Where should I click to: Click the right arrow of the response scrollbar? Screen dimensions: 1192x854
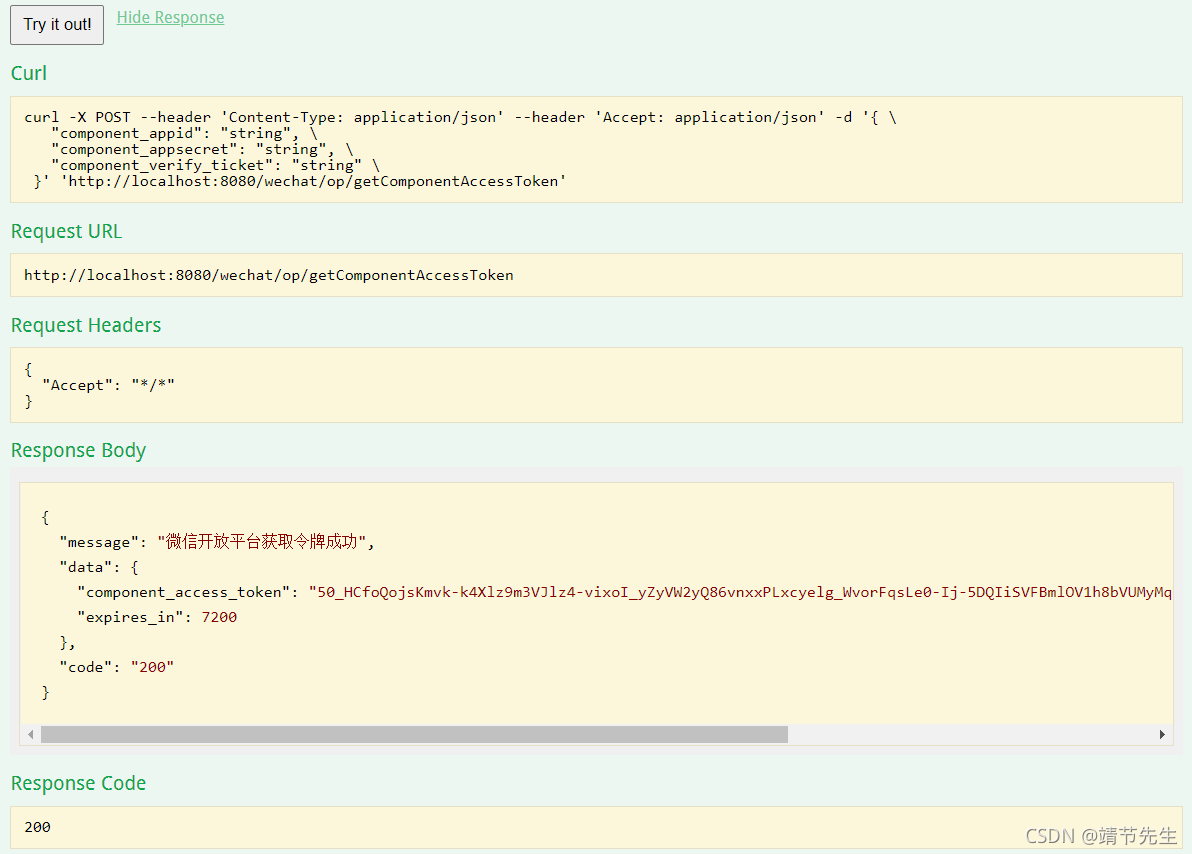(1162, 735)
